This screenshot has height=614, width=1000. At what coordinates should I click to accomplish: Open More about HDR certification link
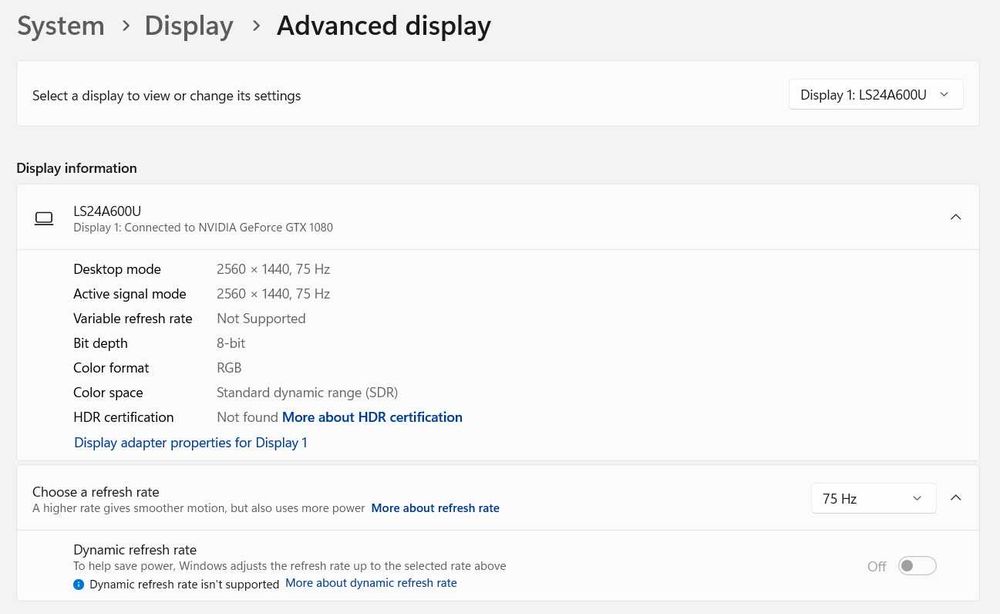pos(372,417)
